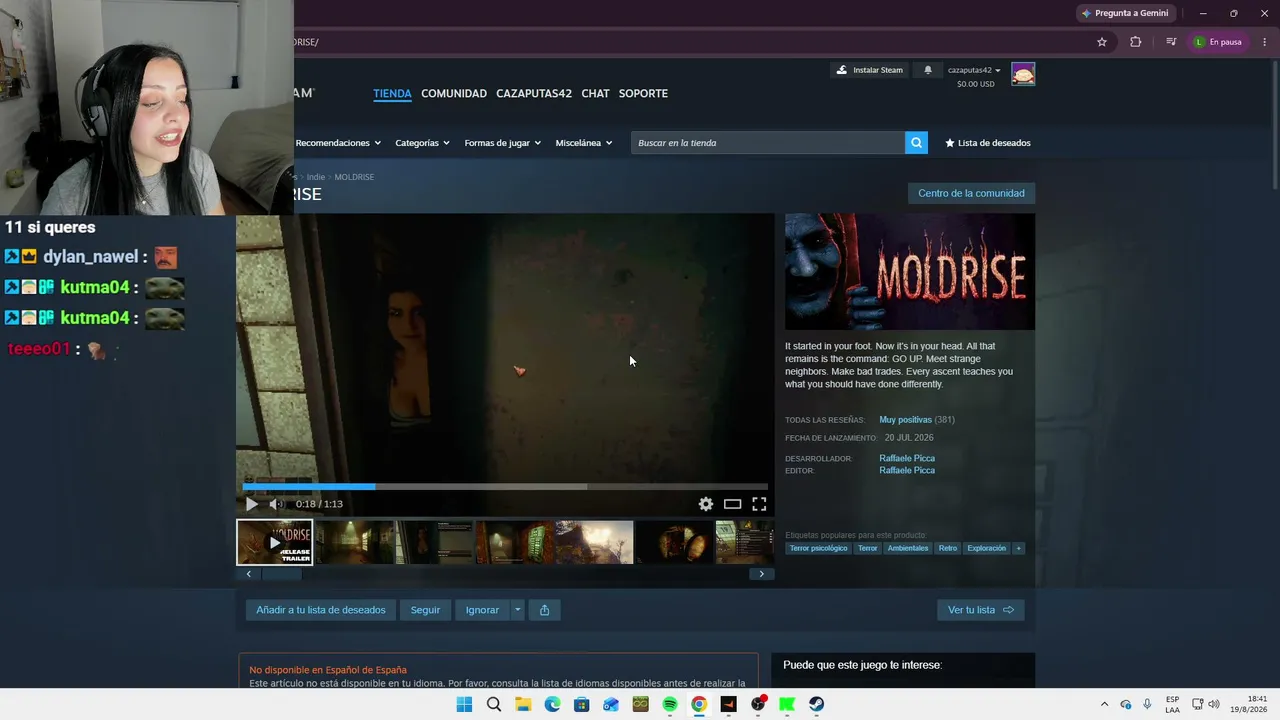The image size is (1280, 720).
Task: Select the Terror tag
Action: click(x=867, y=548)
